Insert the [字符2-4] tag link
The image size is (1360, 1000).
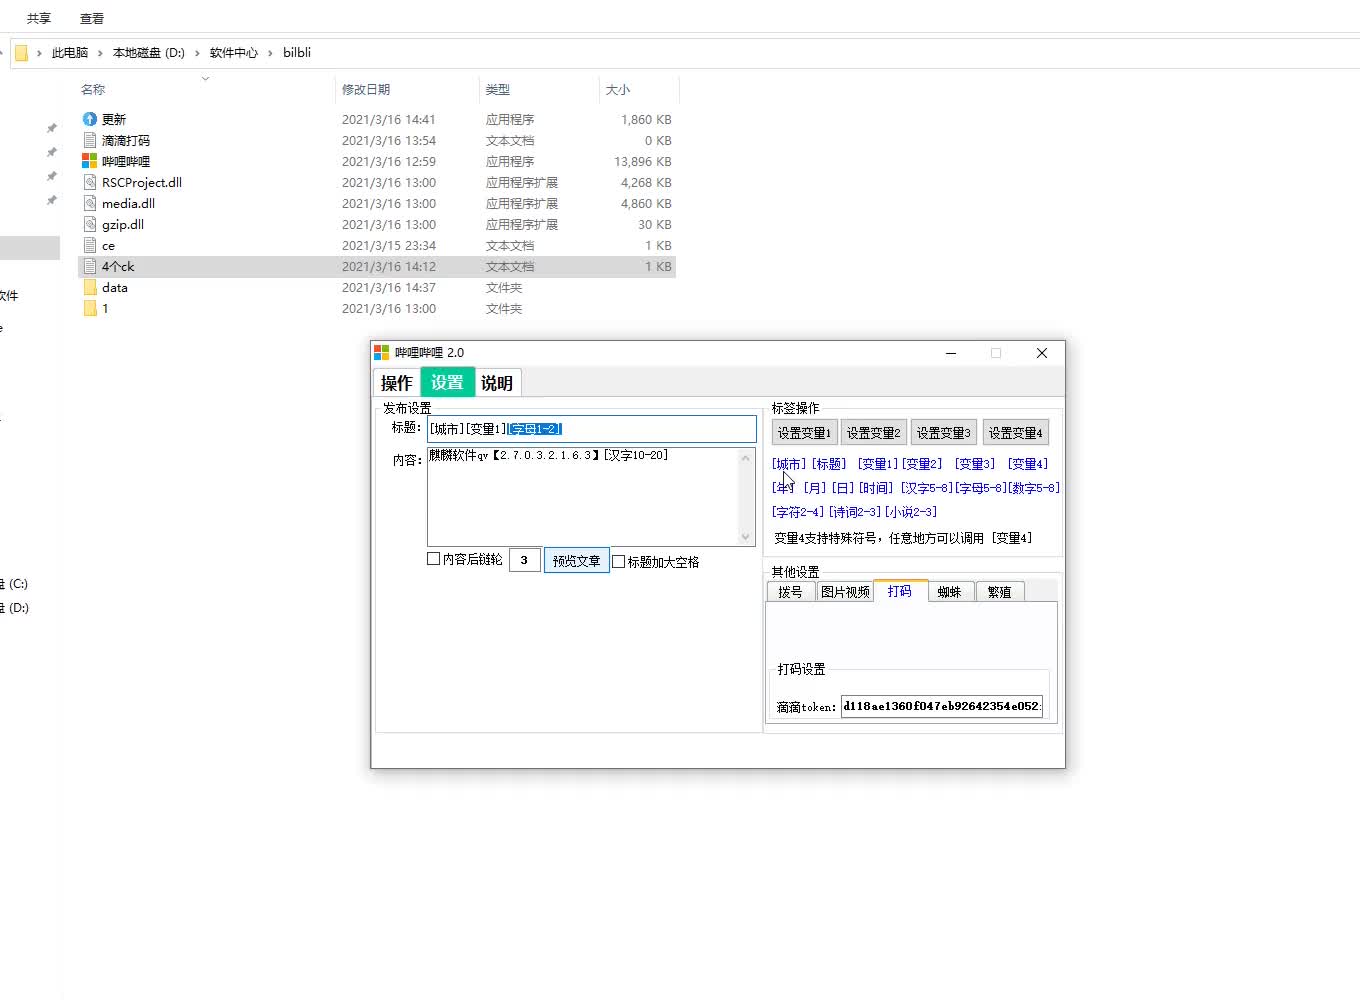(798, 512)
